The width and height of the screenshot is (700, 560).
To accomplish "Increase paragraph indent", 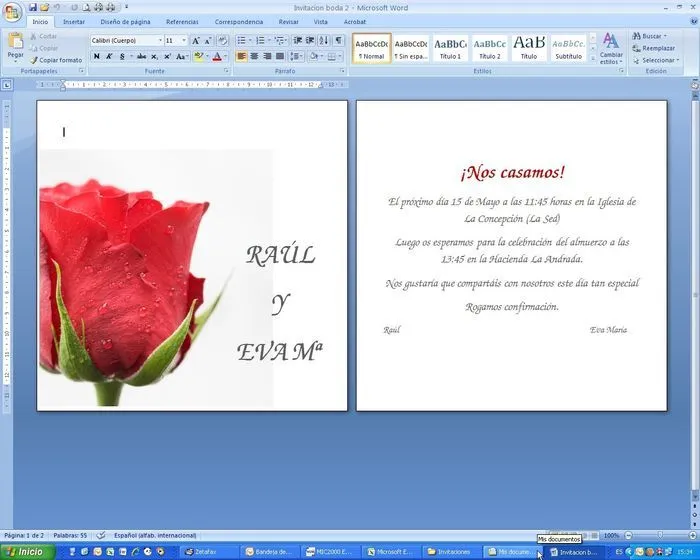I will (310, 41).
